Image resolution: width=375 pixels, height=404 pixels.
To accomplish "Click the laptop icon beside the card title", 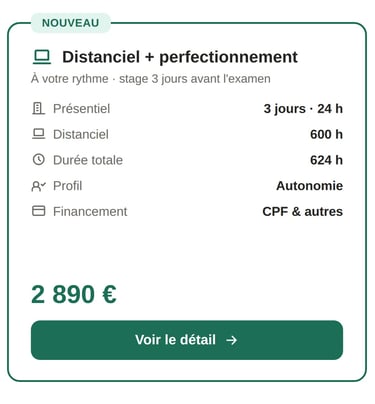I will pos(42,57).
